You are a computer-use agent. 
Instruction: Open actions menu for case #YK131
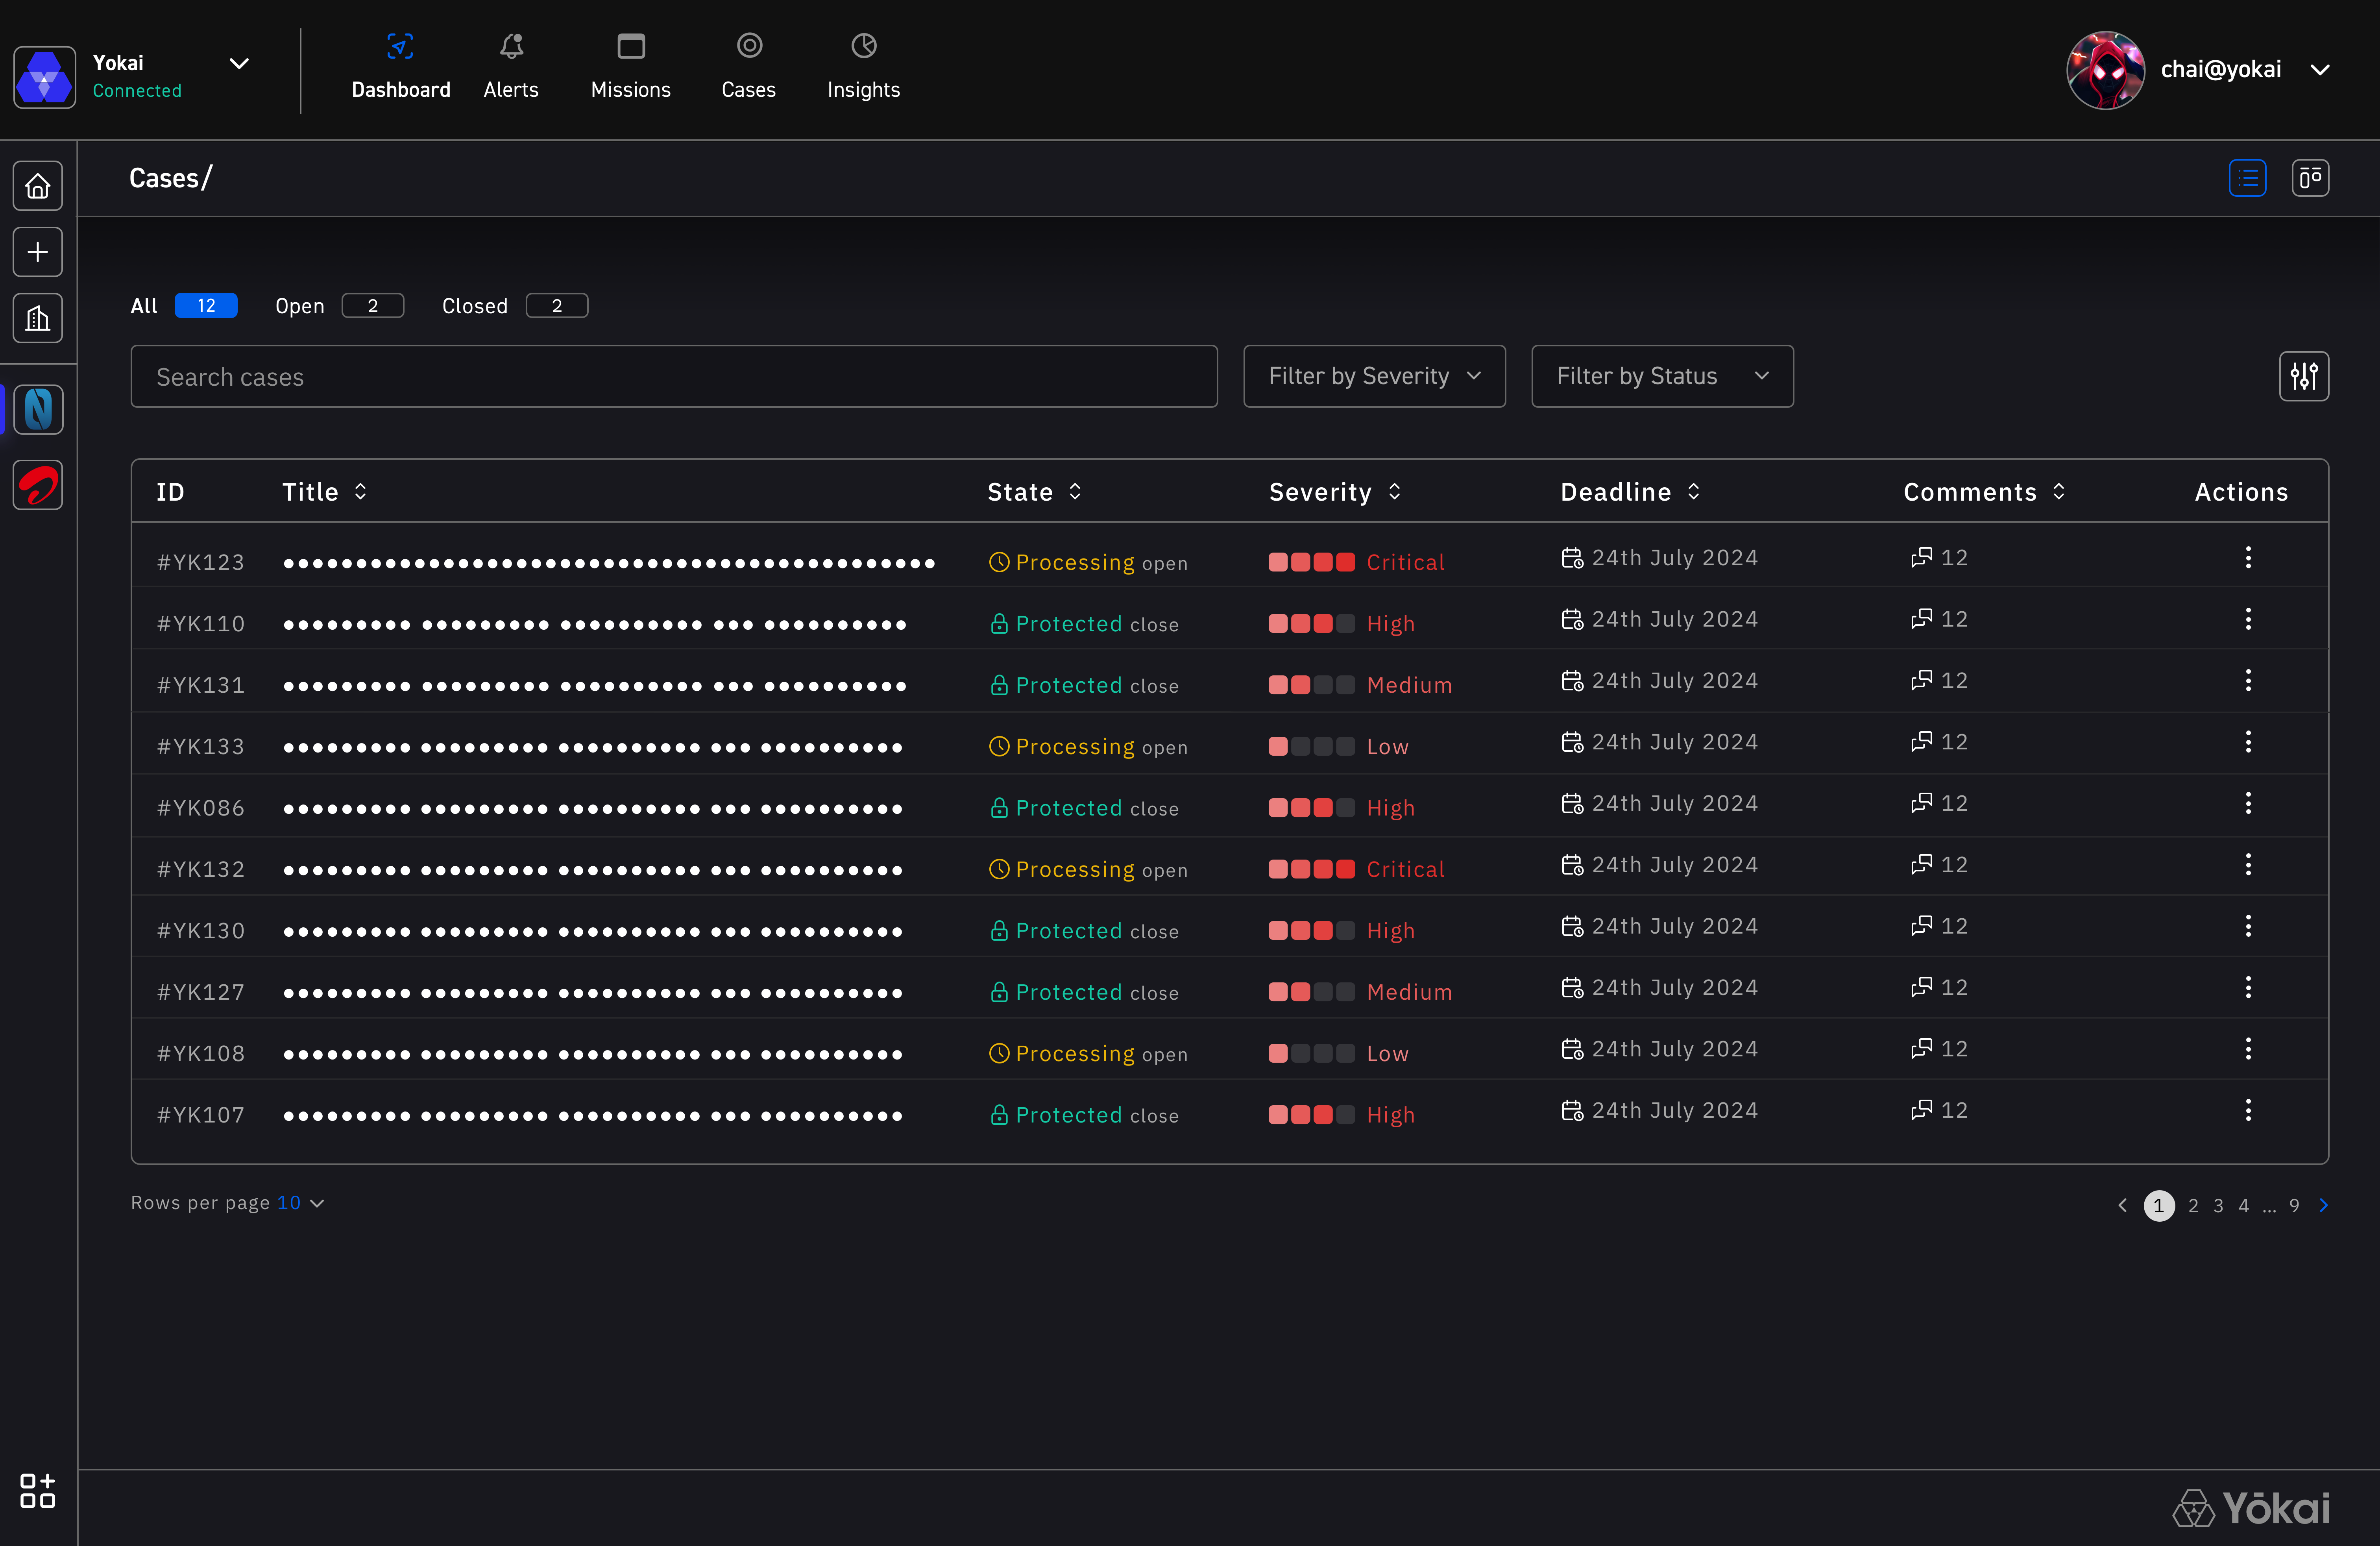click(2248, 681)
